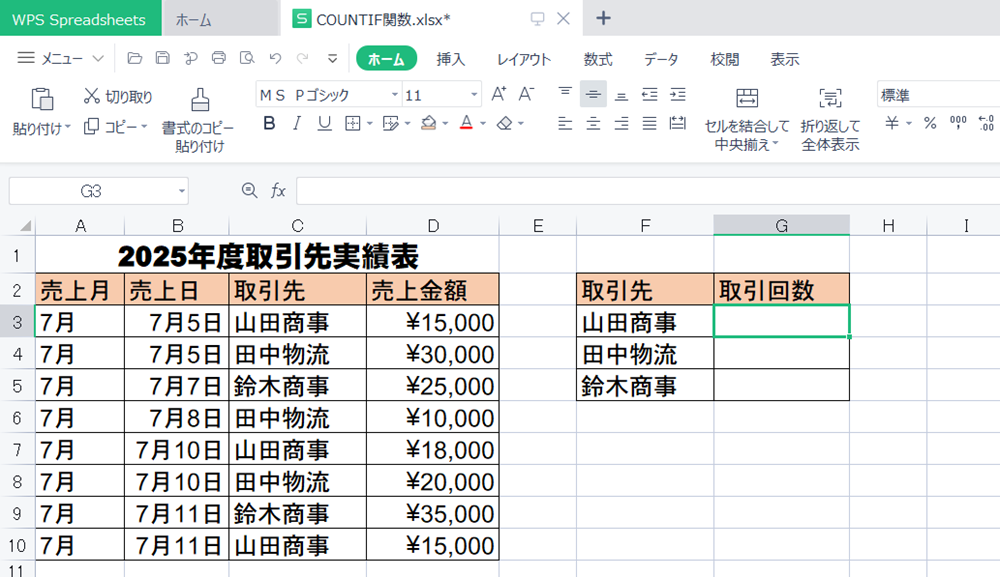Apply percent style format
This screenshot has height=577, width=1000.
[930, 123]
